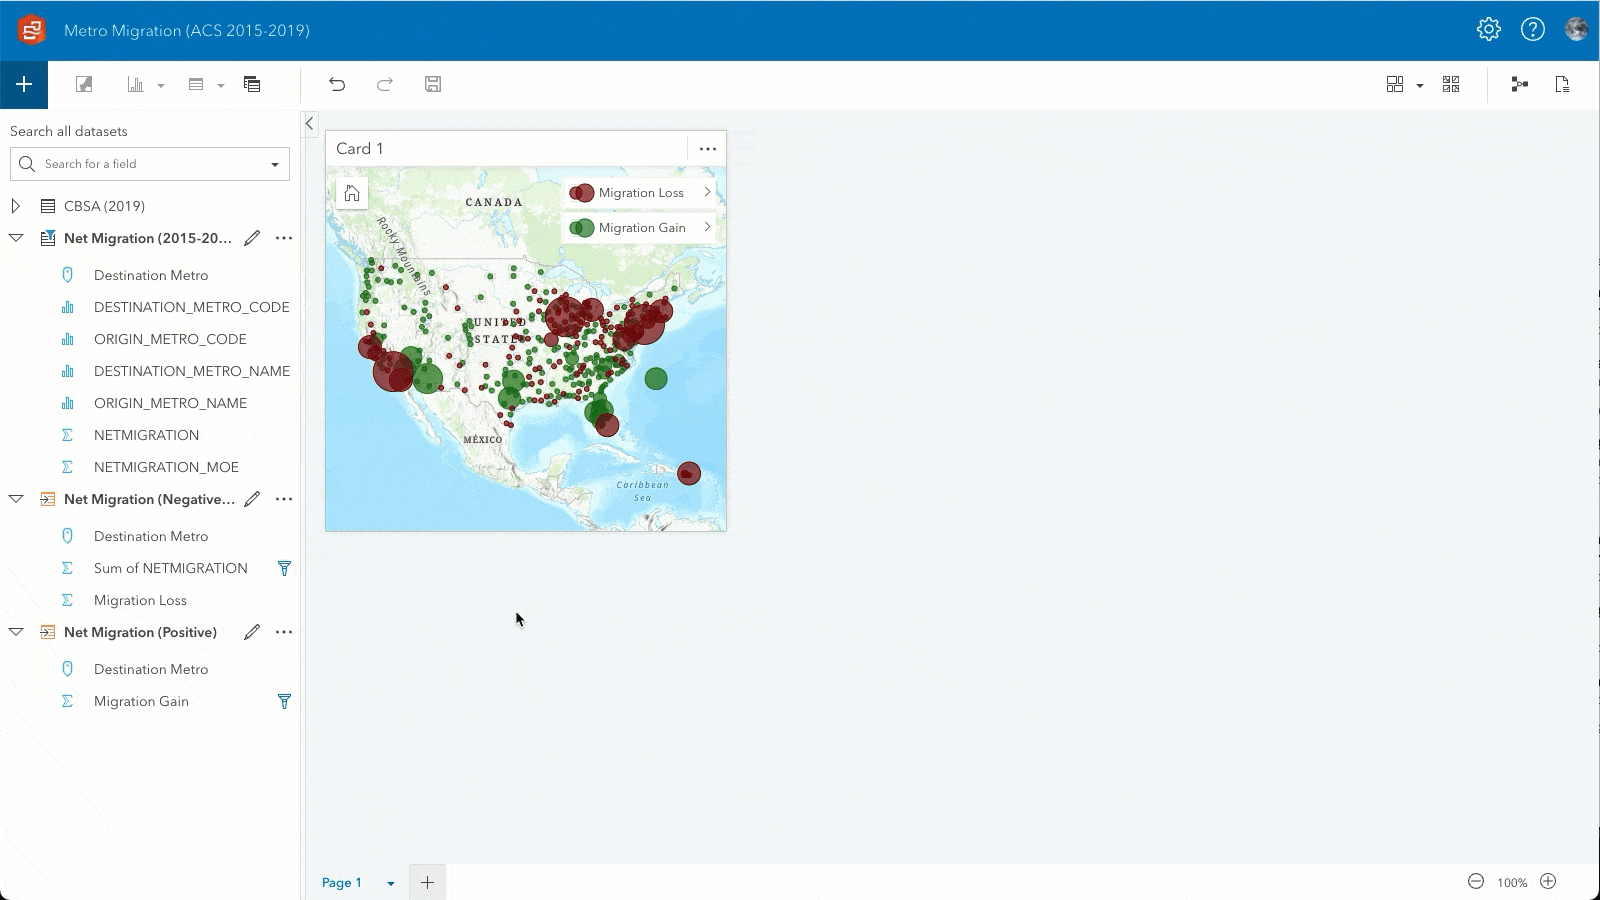
Task: Undo the last action
Action: (337, 85)
